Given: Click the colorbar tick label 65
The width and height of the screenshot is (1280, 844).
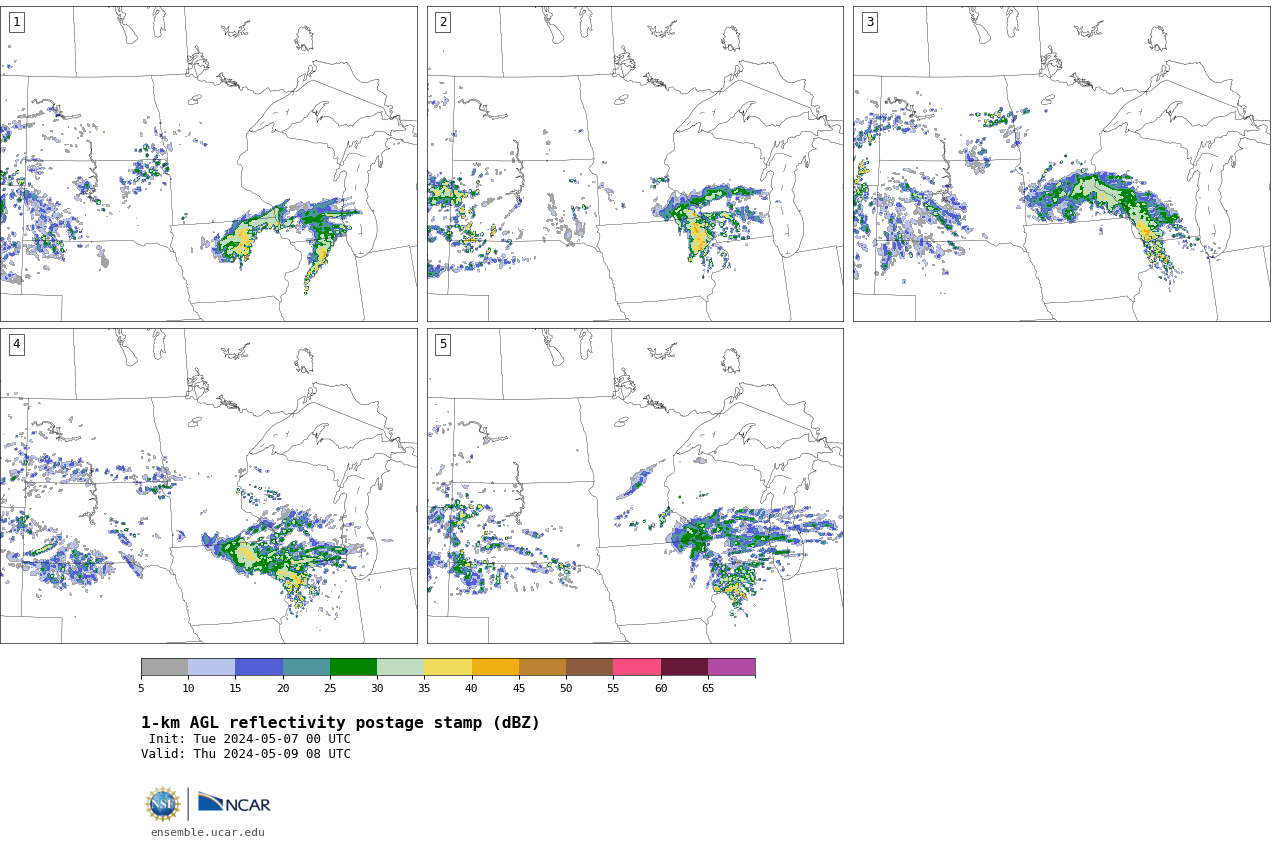Looking at the screenshot, I should 708,688.
